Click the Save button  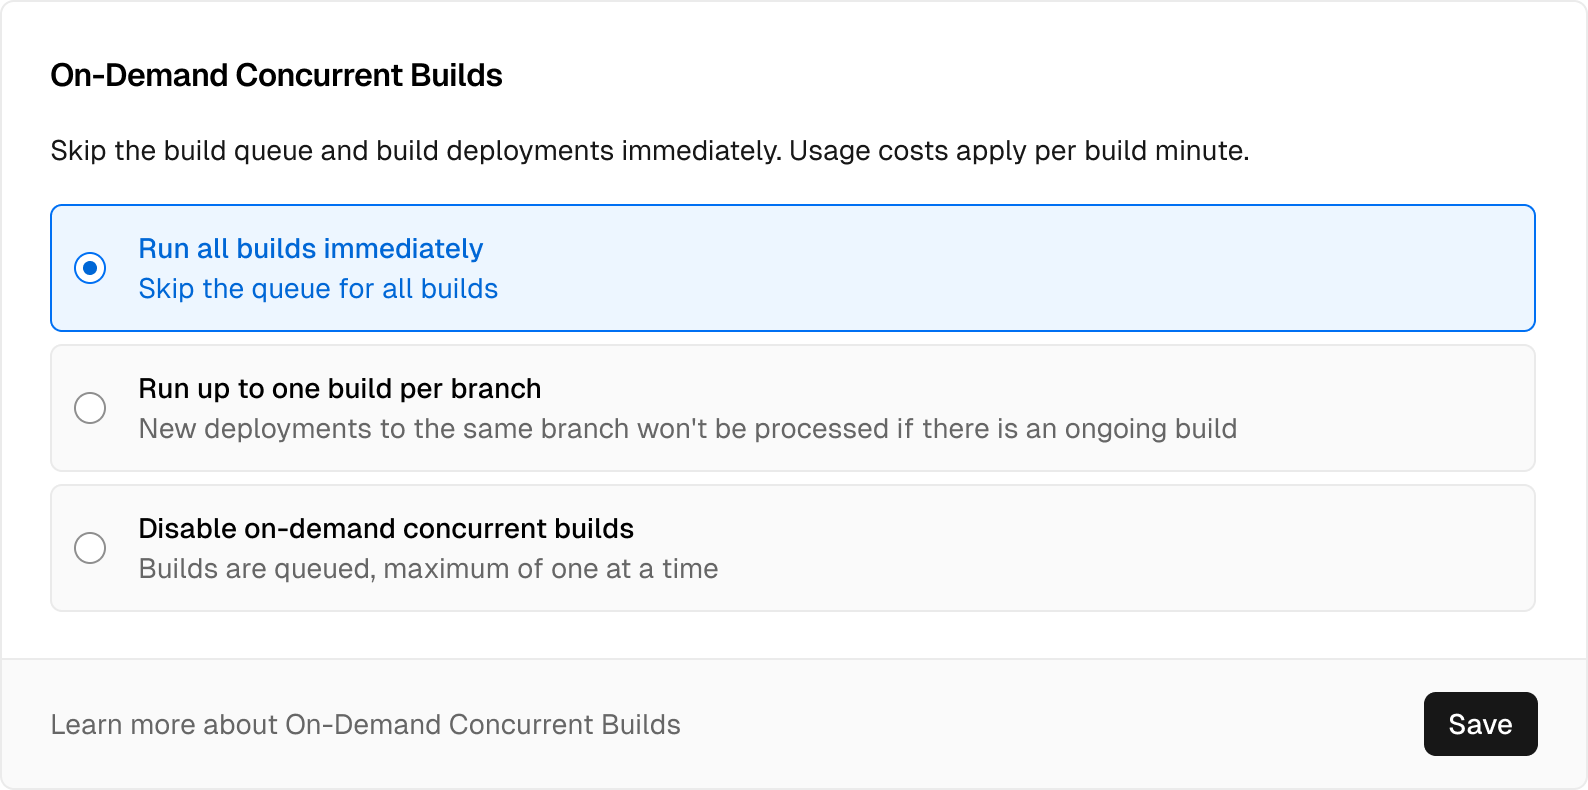1480,724
